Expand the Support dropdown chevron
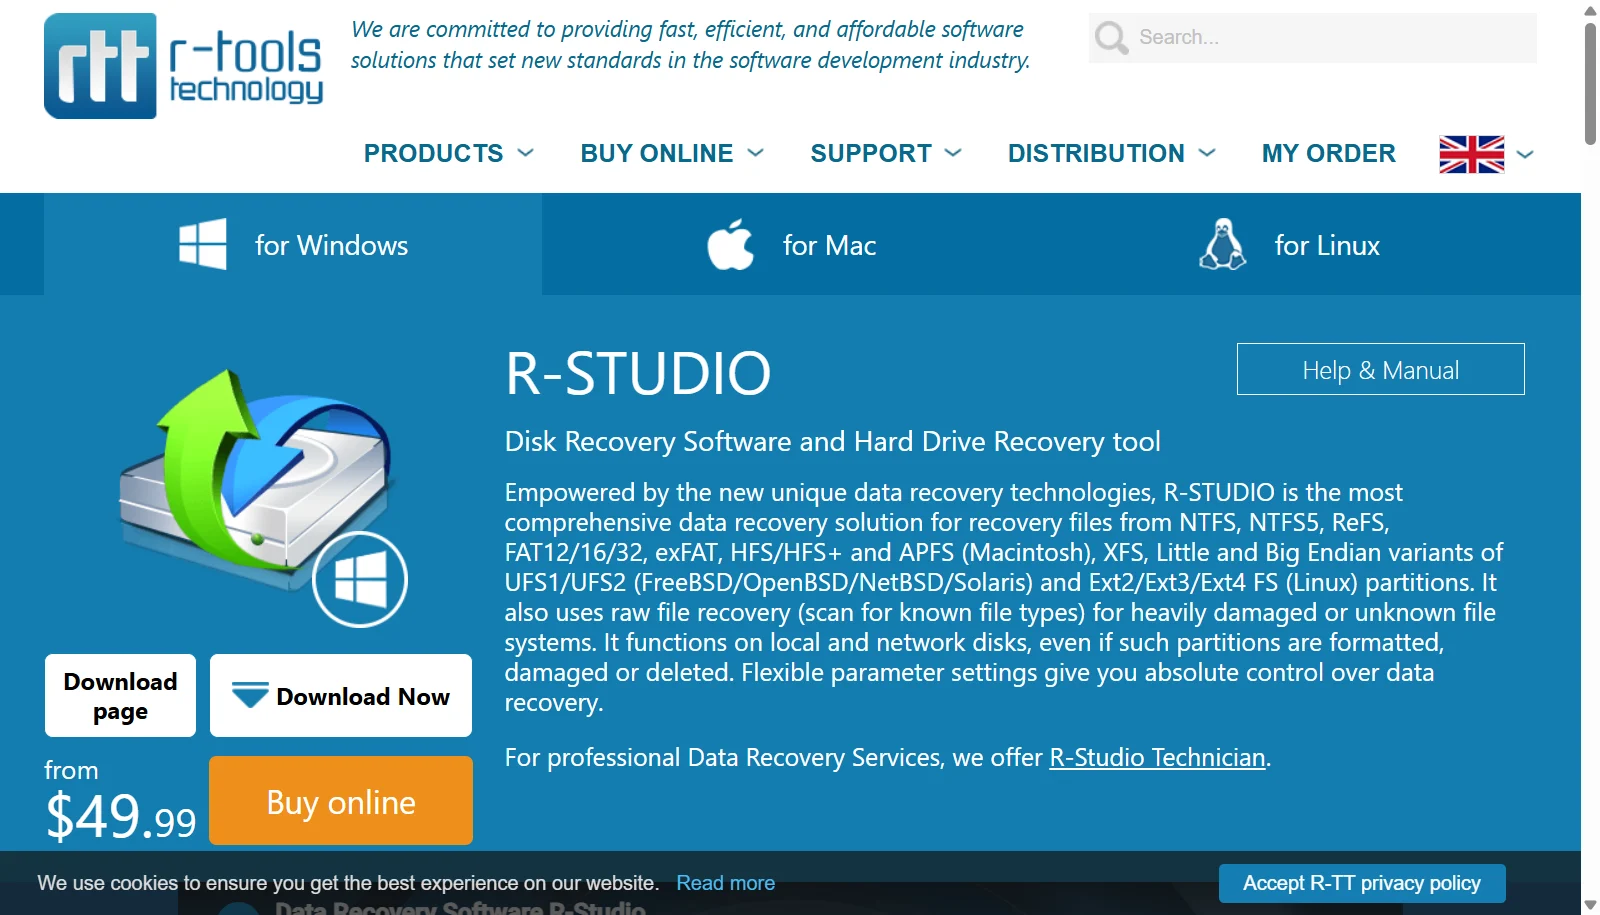The width and height of the screenshot is (1600, 915). (x=953, y=153)
